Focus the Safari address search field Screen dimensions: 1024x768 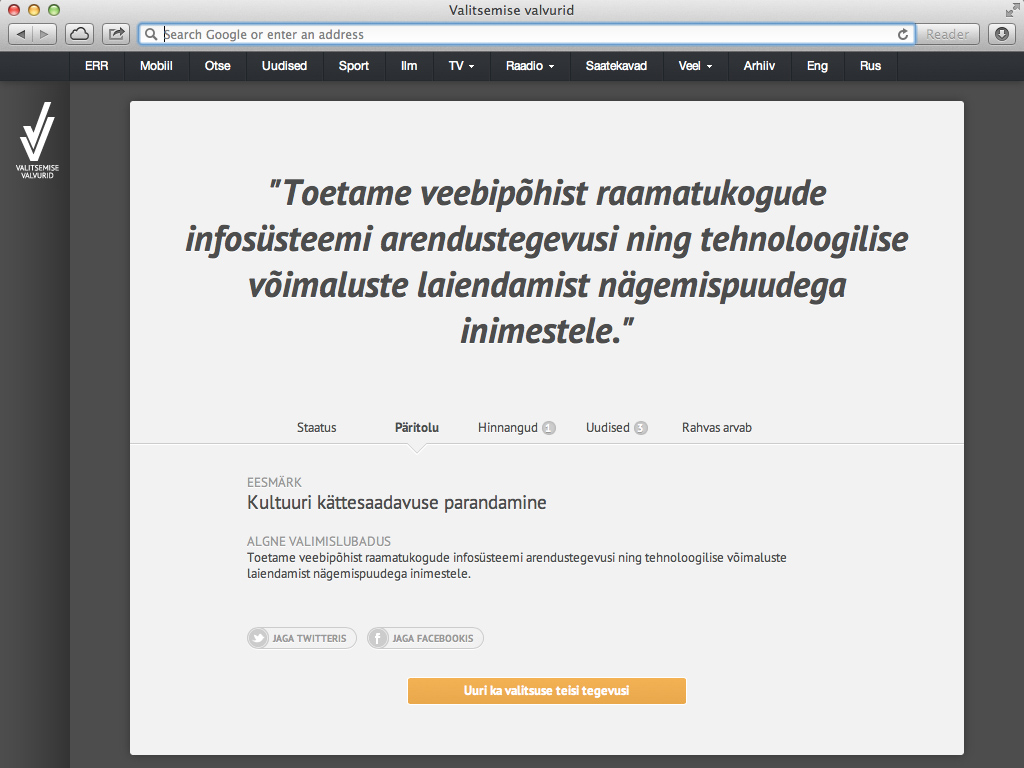pyautogui.click(x=520, y=34)
